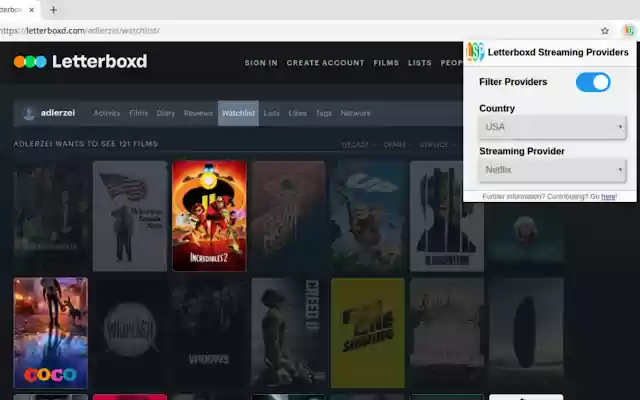
Task: Open the yellow poster in second row
Action: 367,333
